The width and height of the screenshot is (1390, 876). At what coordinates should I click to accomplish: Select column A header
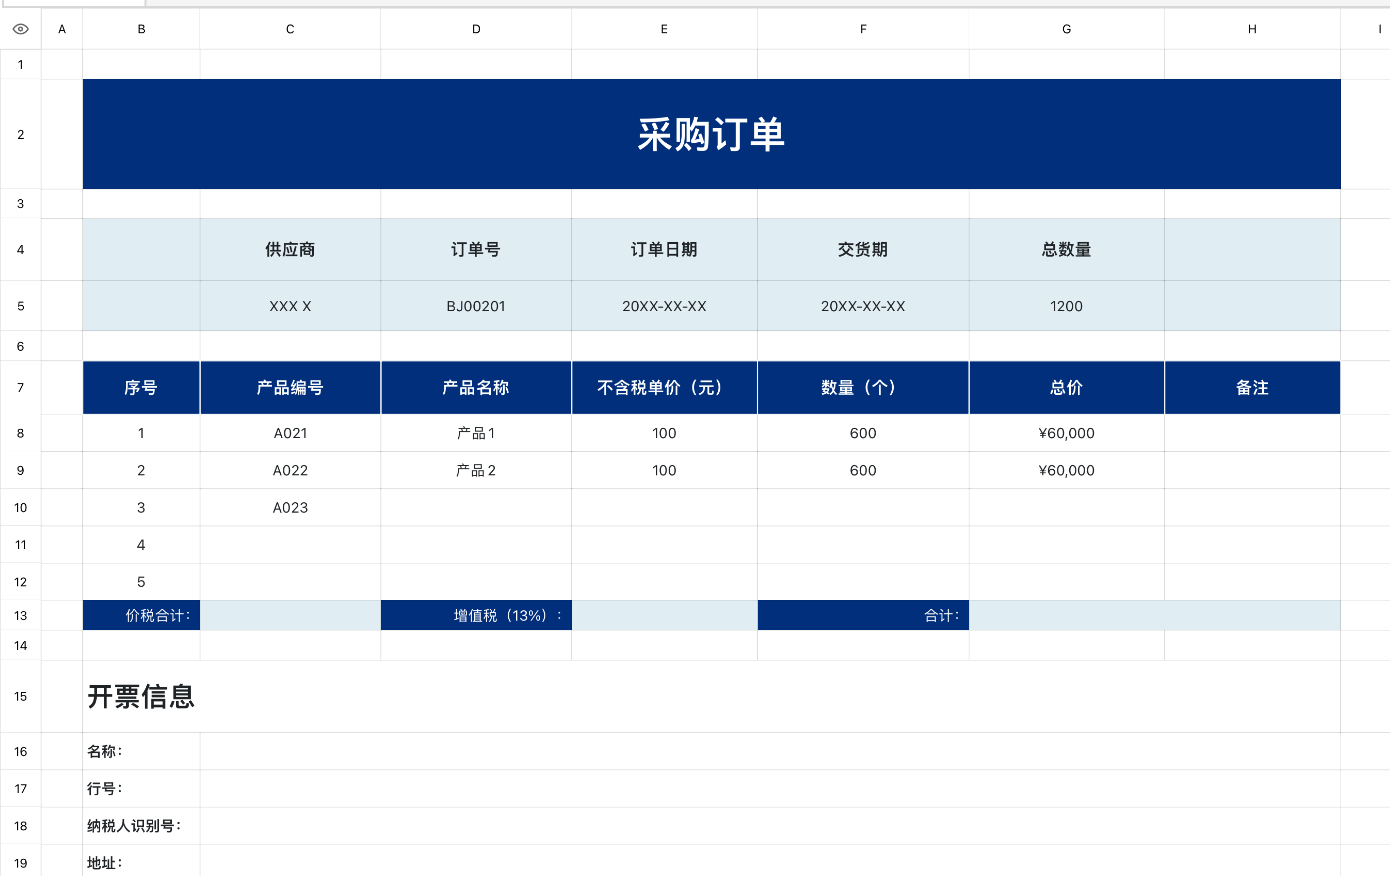point(62,29)
